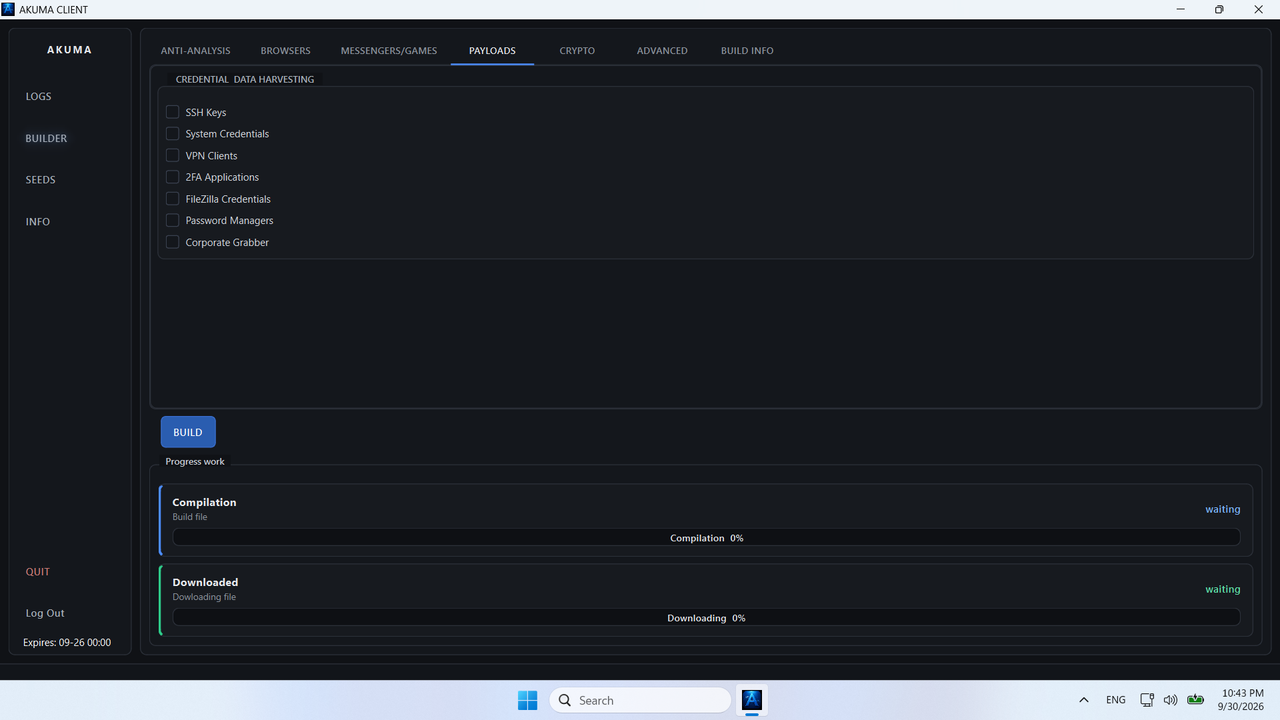Image resolution: width=1280 pixels, height=720 pixels.
Task: Go to the MESSENGERS/GAMES tab
Action: 389,51
